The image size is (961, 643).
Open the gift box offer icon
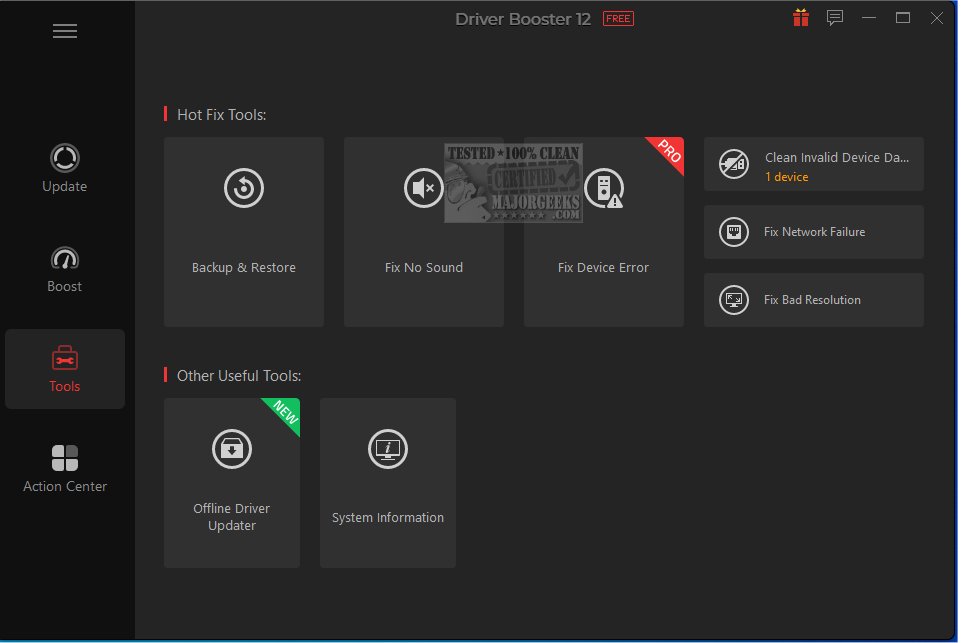click(801, 18)
